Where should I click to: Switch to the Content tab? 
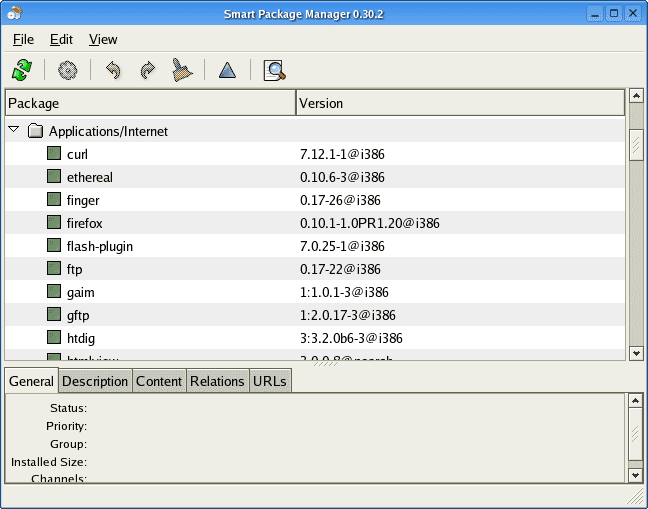coord(159,381)
